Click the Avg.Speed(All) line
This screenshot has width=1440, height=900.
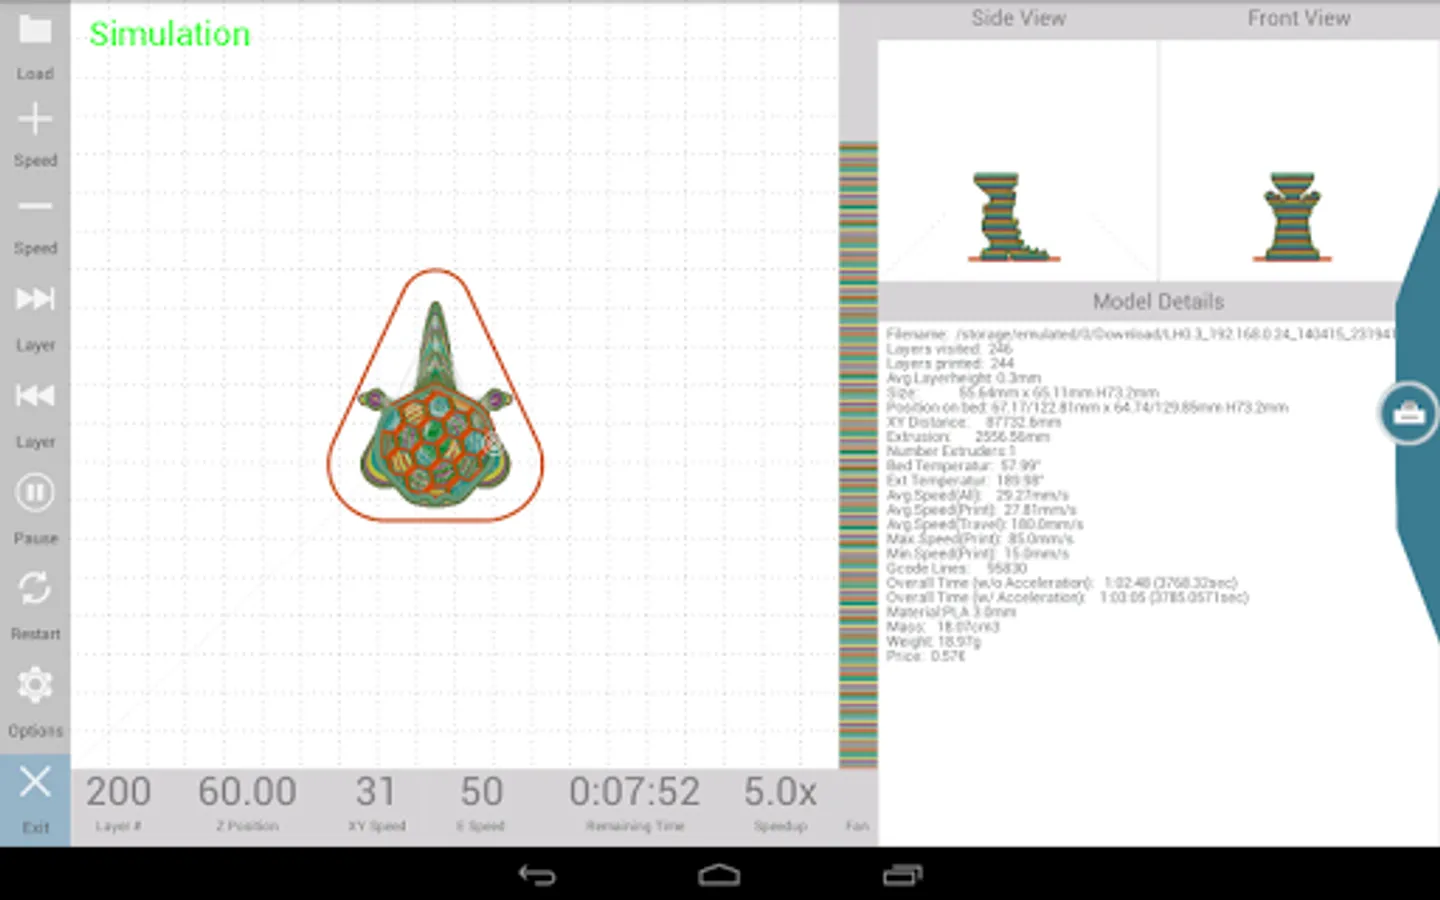977,495
